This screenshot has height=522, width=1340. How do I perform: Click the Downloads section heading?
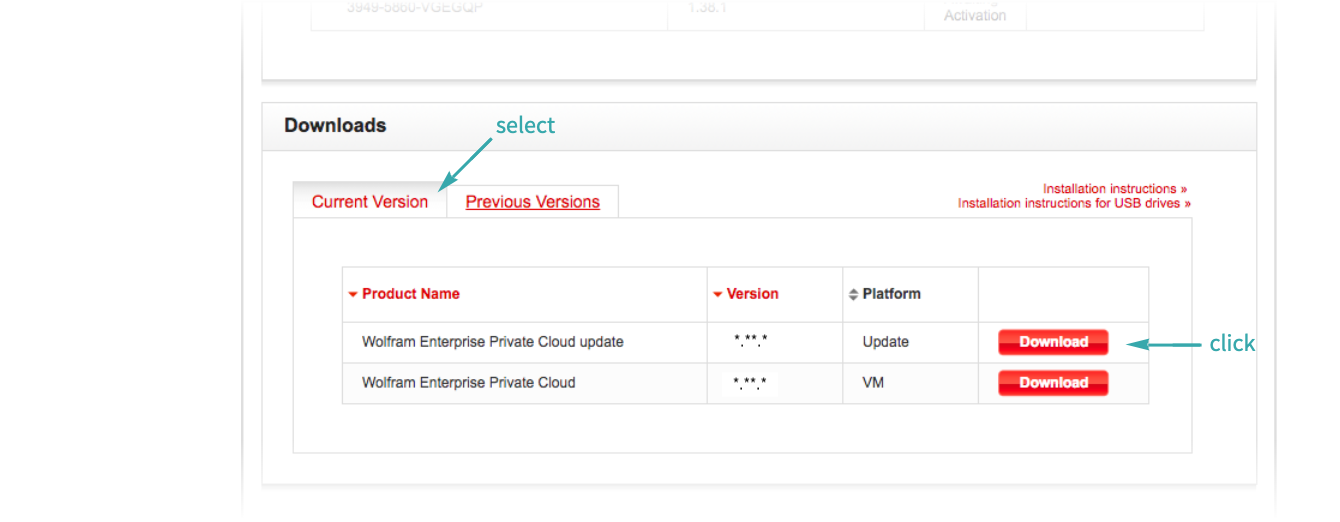point(335,126)
